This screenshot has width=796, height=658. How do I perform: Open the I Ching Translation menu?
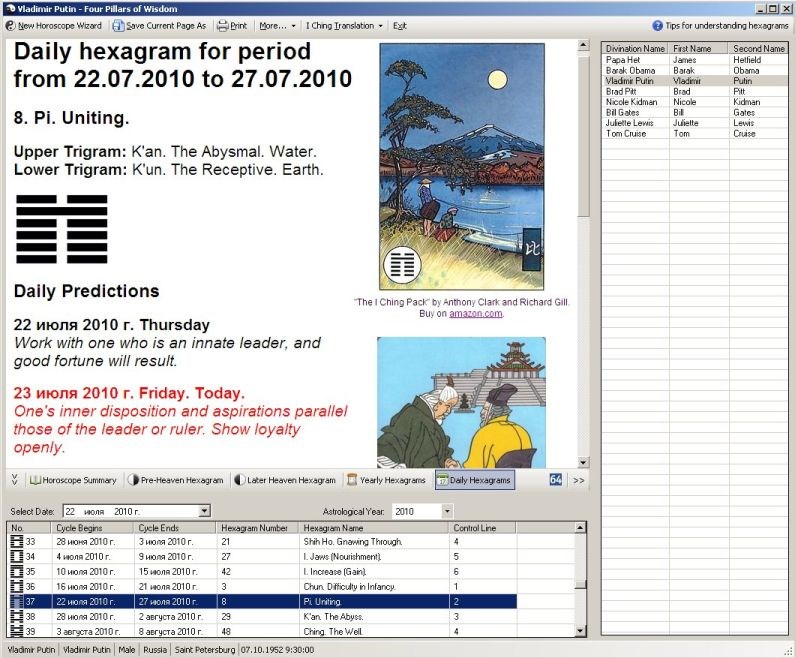(x=344, y=25)
